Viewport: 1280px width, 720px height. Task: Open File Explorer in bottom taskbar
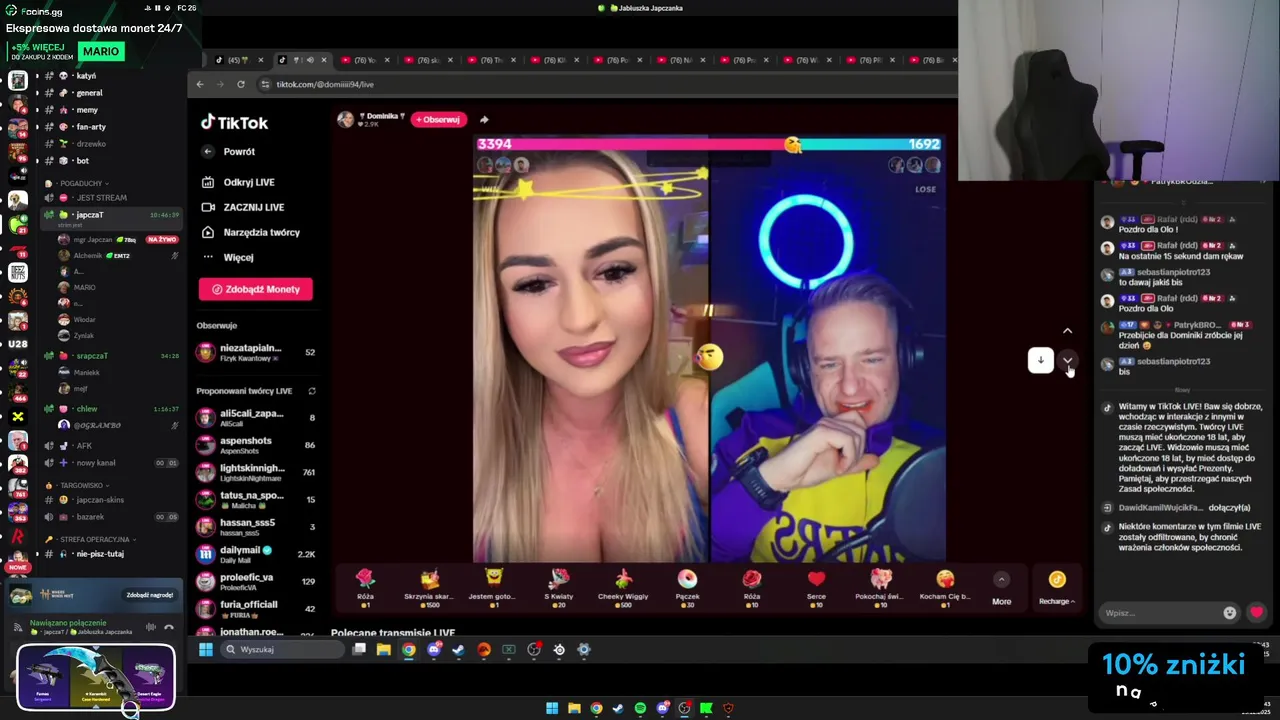point(574,708)
